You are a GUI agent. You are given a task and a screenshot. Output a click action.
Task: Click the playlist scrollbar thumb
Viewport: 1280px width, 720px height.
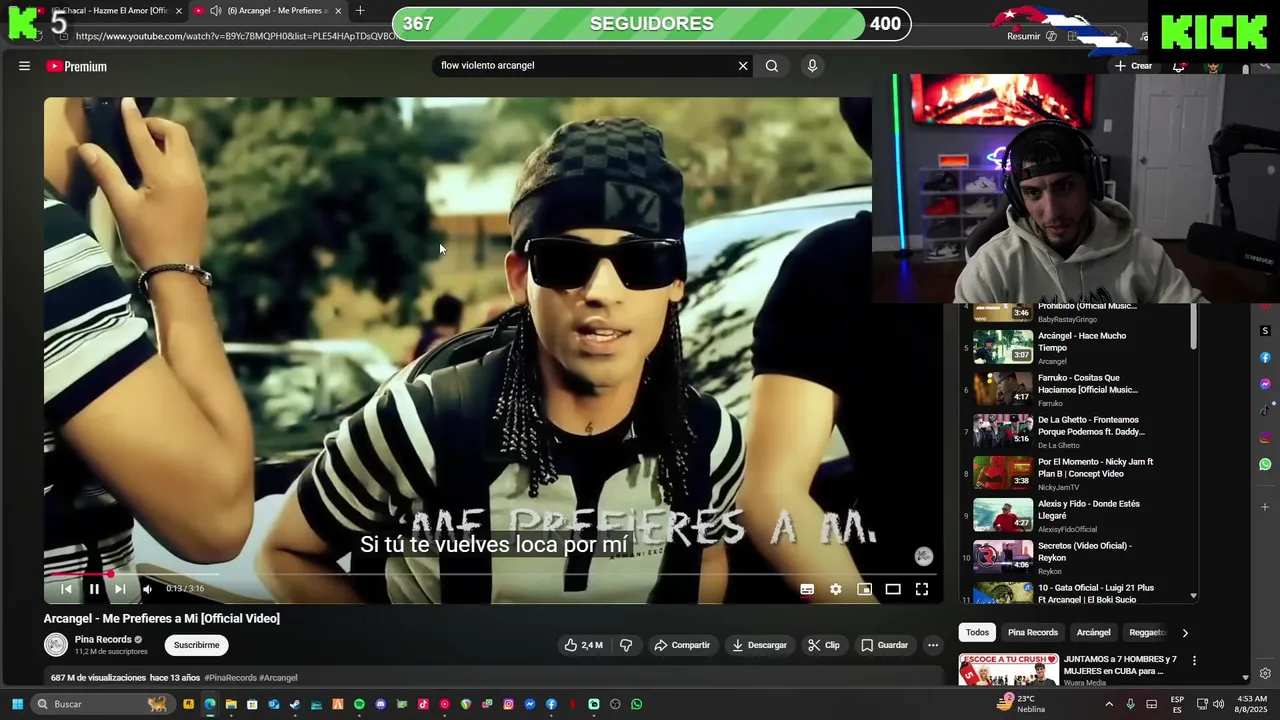(x=1193, y=327)
